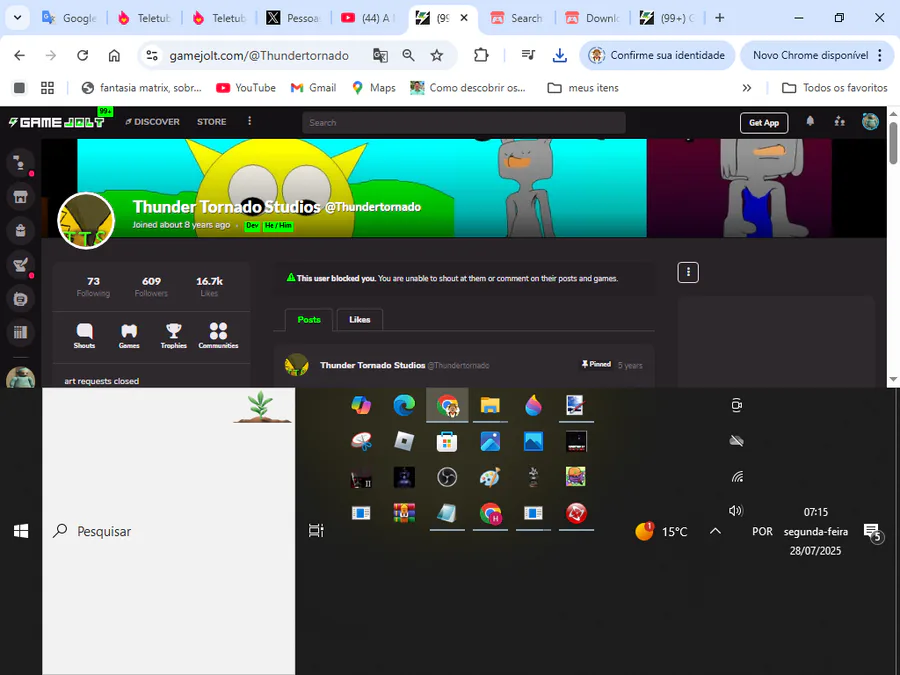
Task: Switch to the Likes tab
Action: pos(359,320)
